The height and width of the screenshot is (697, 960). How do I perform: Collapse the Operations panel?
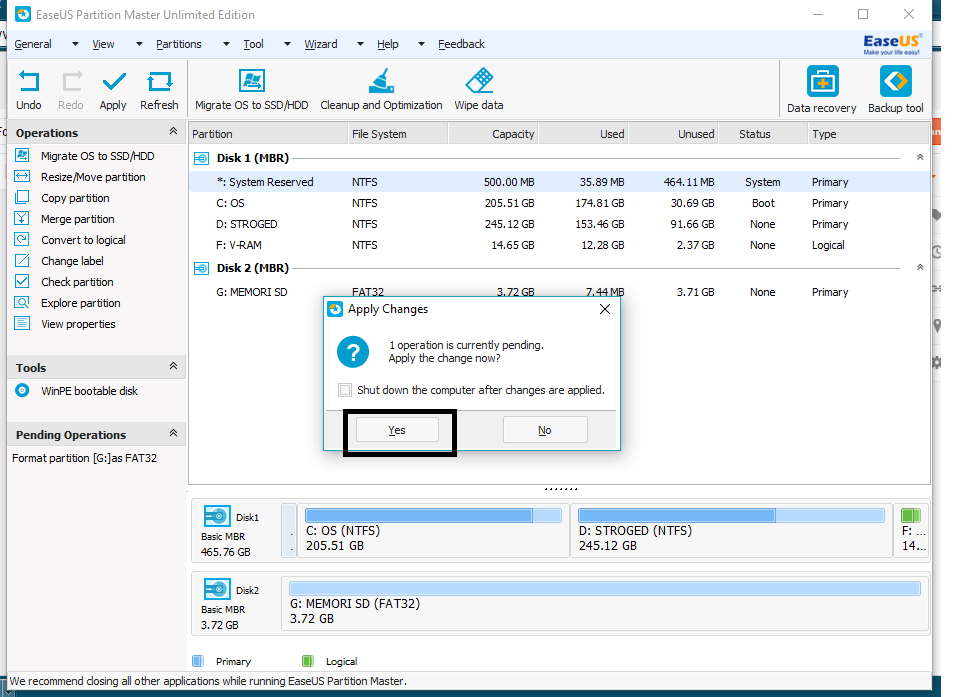[x=173, y=131]
